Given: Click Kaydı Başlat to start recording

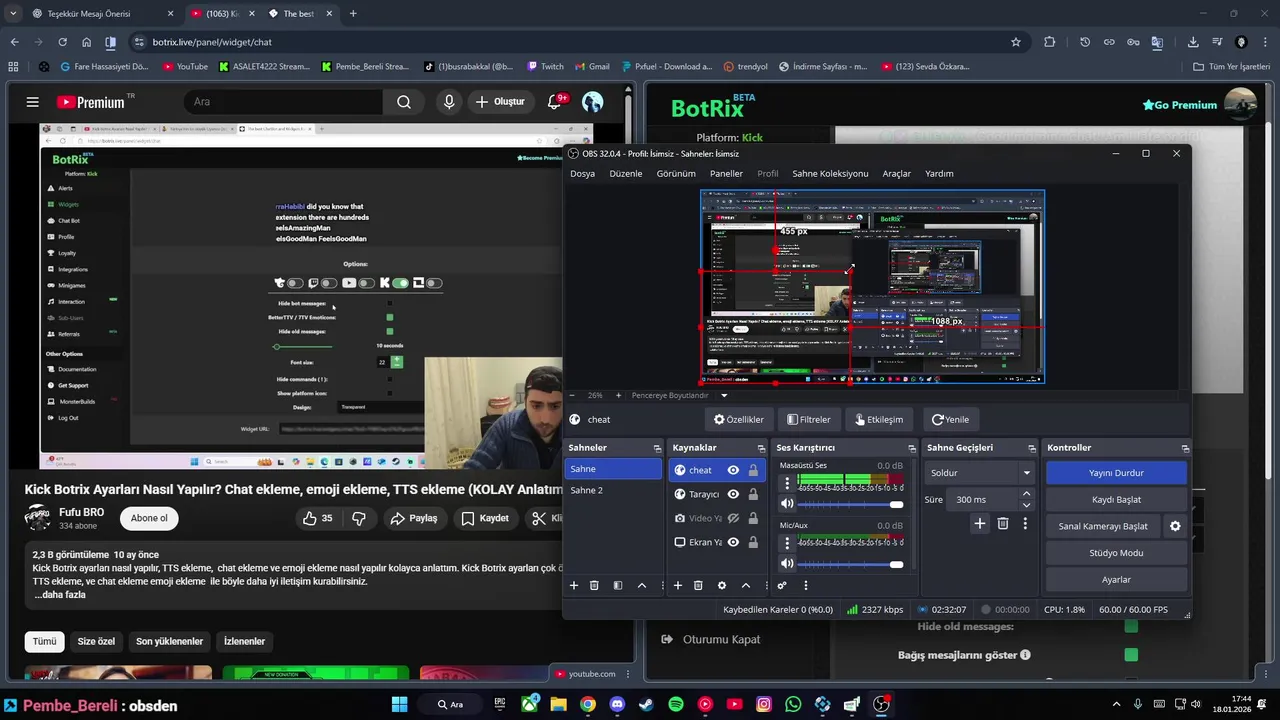Looking at the screenshot, I should point(1116,499).
